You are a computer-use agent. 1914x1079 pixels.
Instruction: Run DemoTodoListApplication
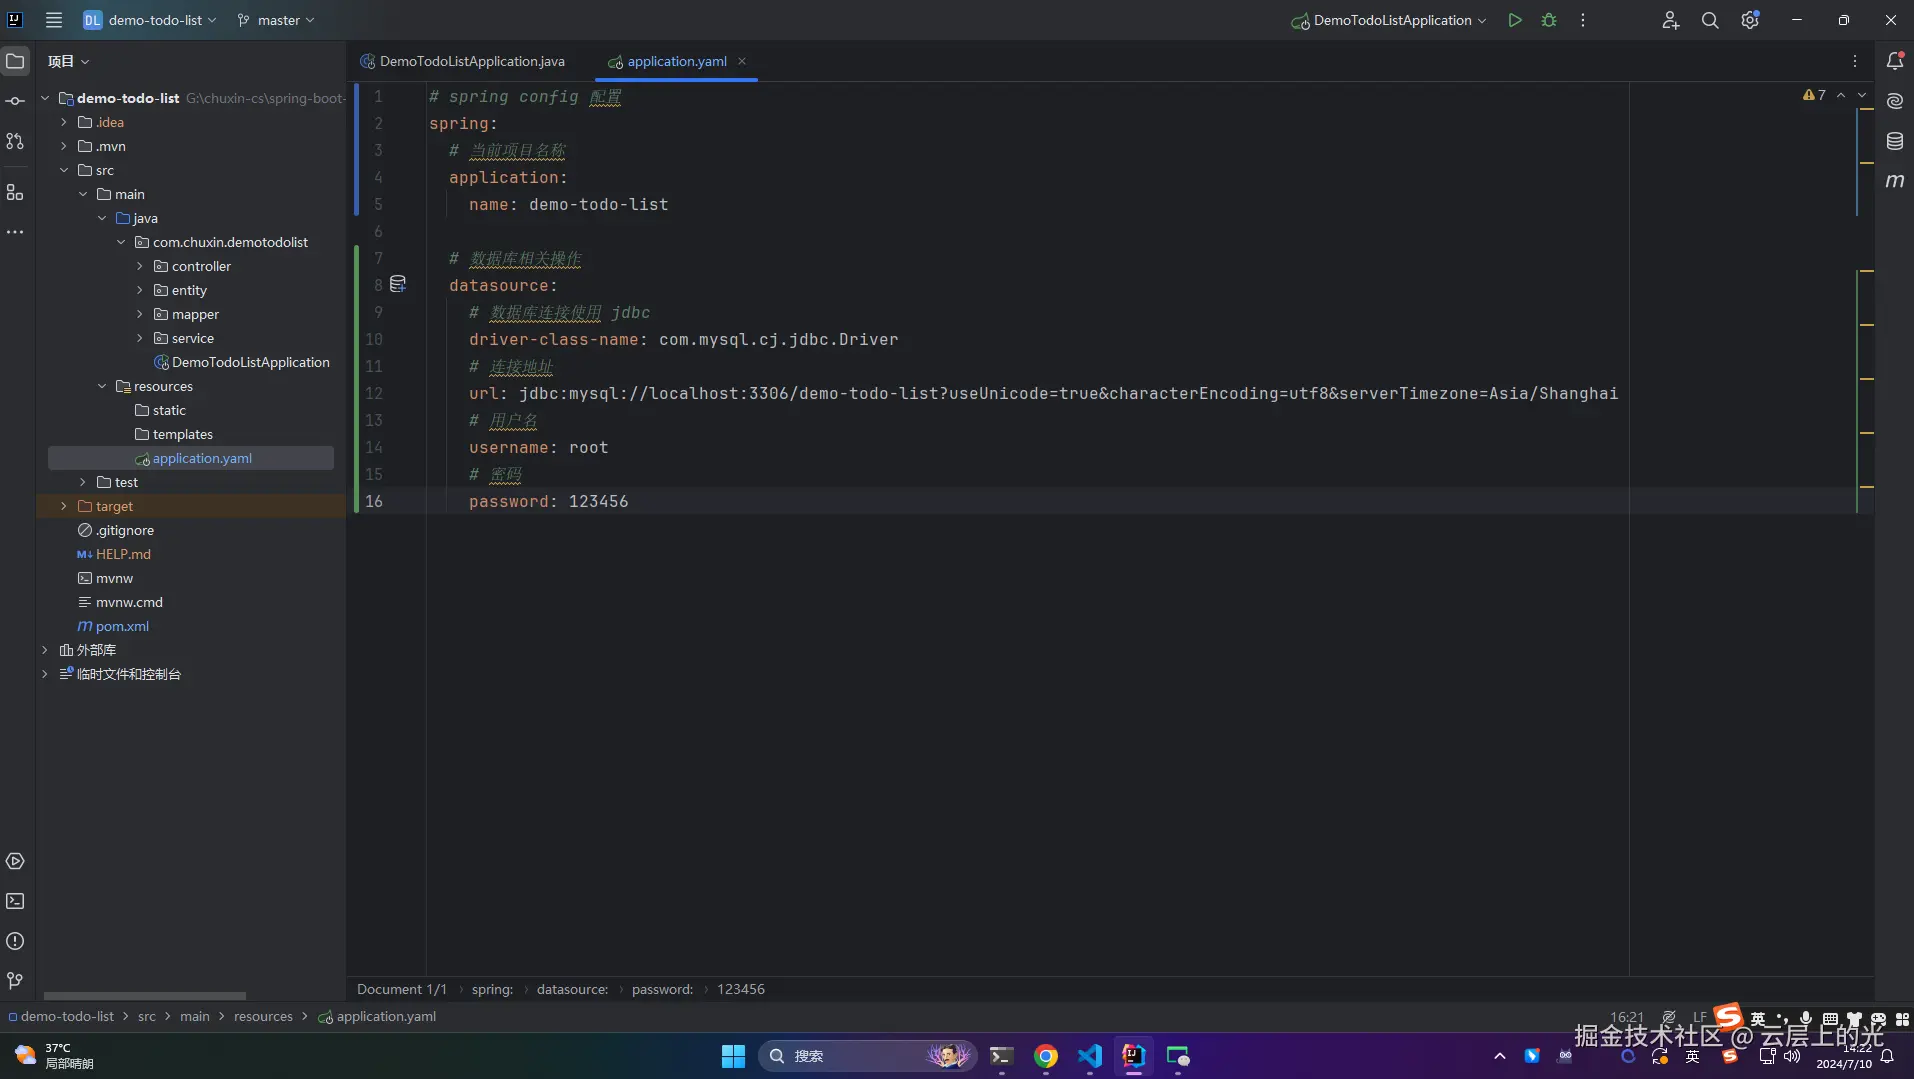click(1515, 20)
